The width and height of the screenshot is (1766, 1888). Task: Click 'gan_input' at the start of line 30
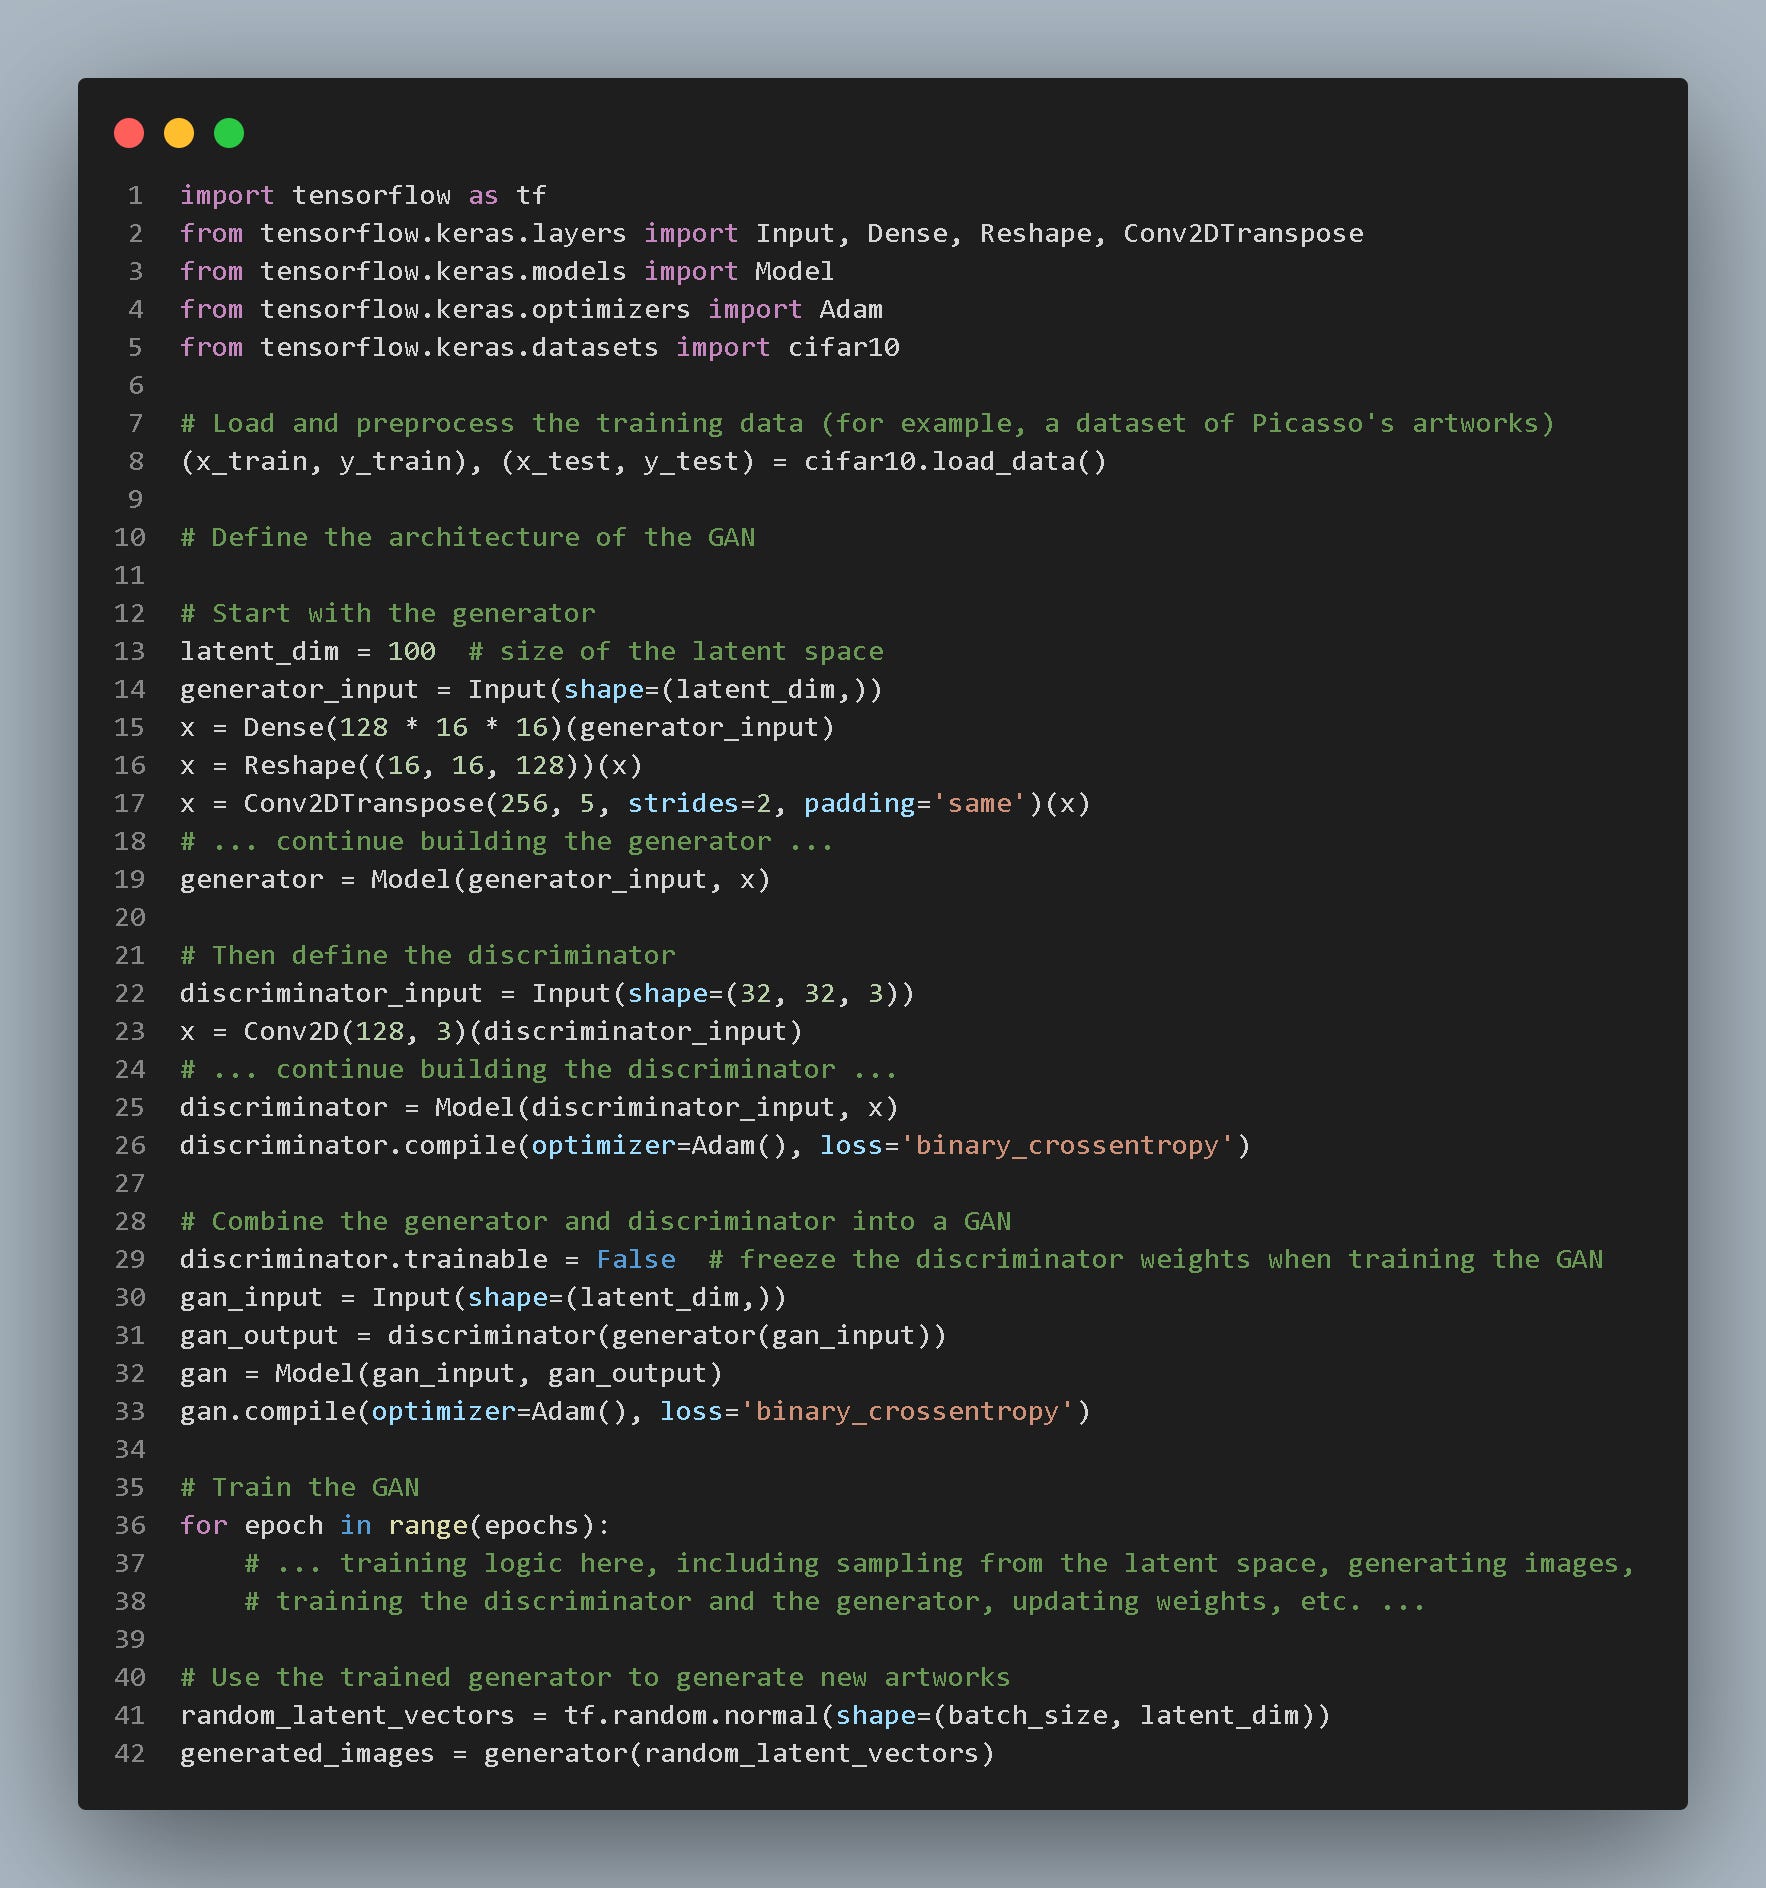(251, 1297)
